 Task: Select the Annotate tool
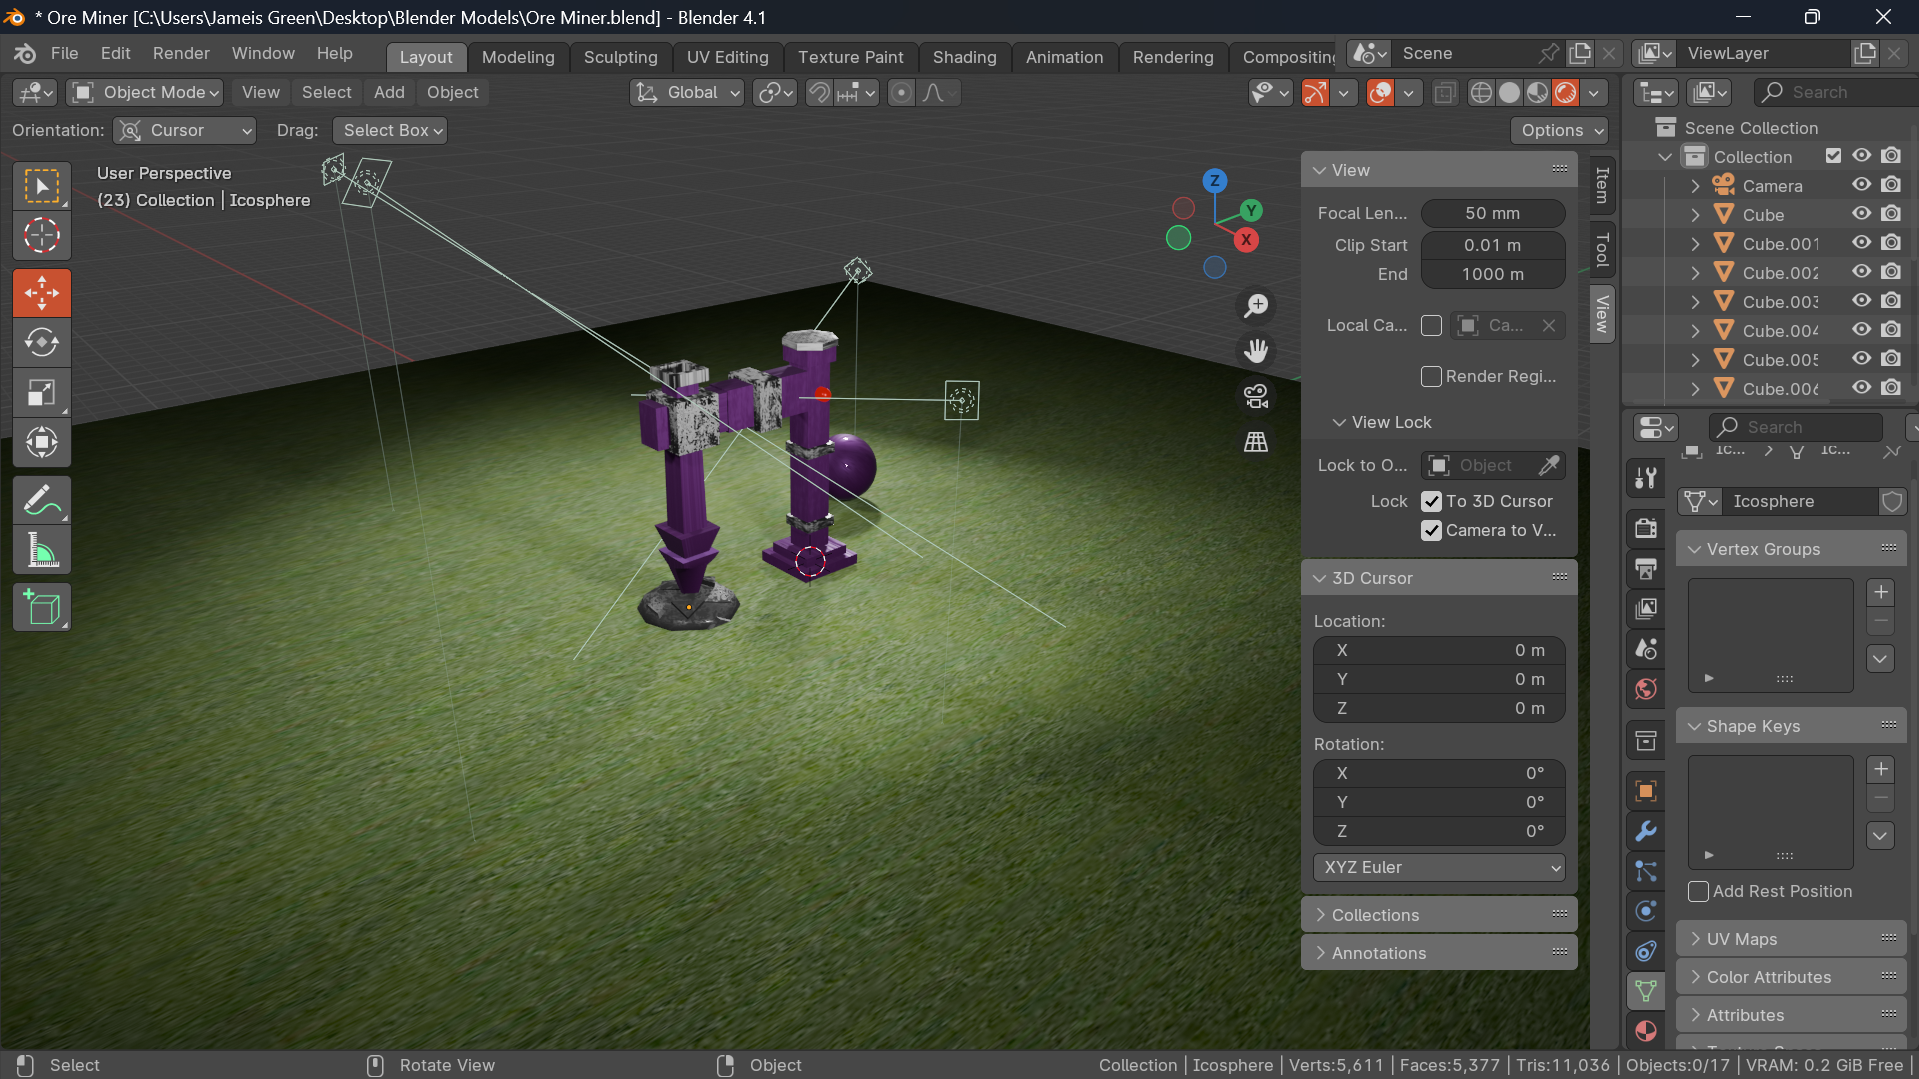pyautogui.click(x=42, y=501)
